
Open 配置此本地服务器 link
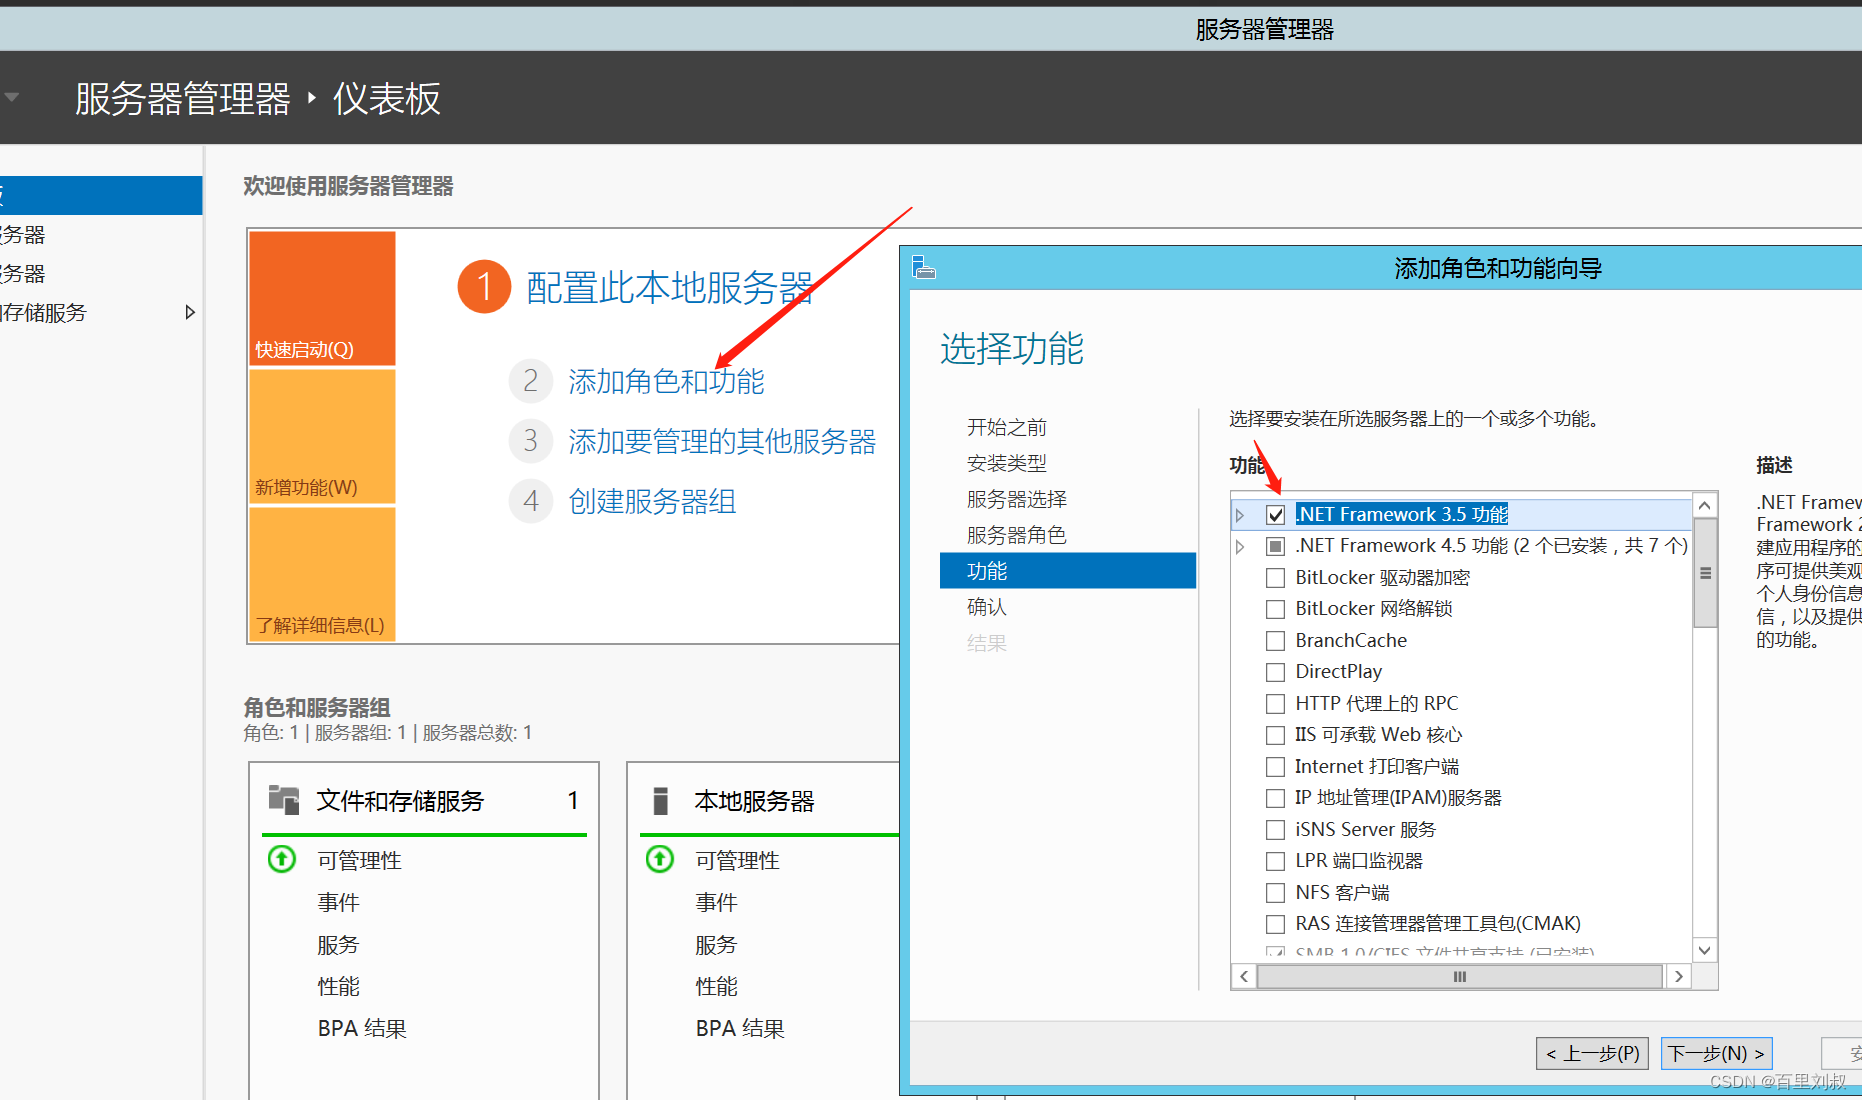tap(670, 287)
